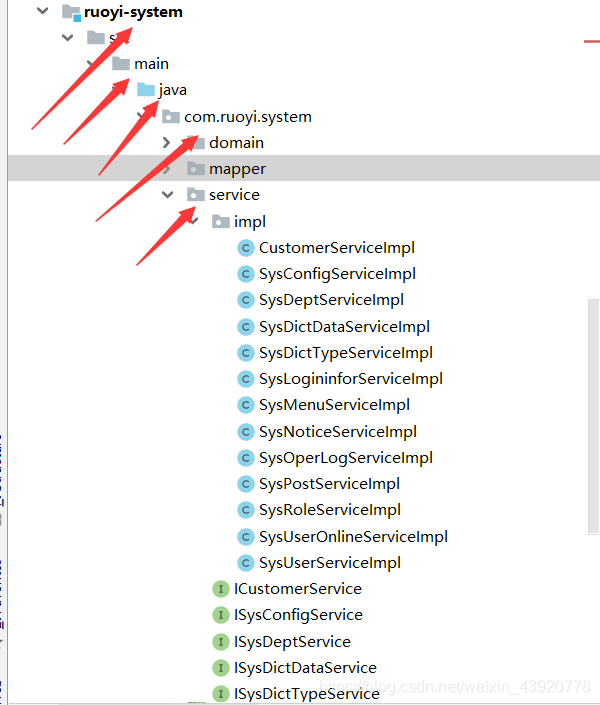Click the SysConfigServiceImpl class icon
The image size is (600, 705).
coord(246,274)
